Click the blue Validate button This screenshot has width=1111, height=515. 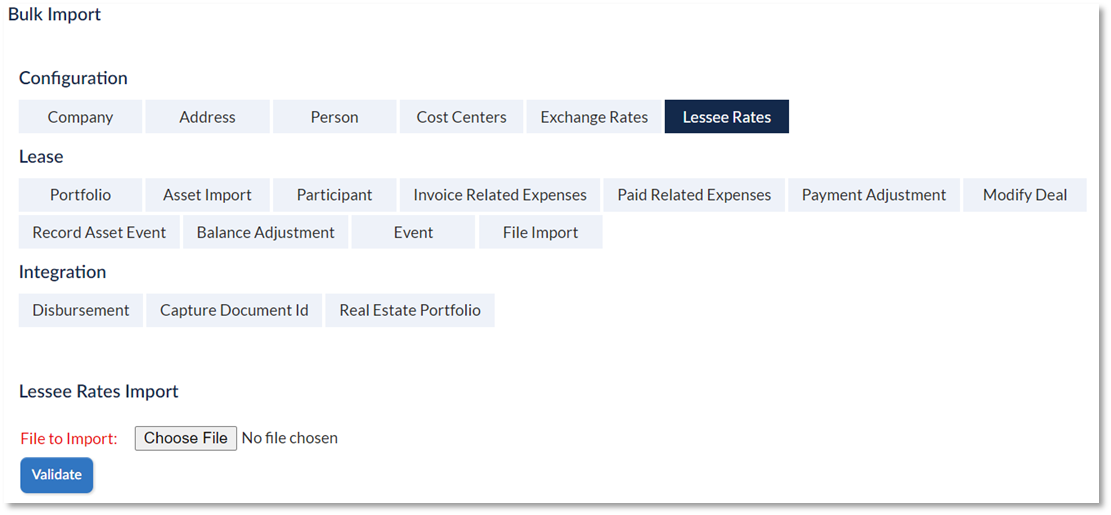[x=57, y=475]
